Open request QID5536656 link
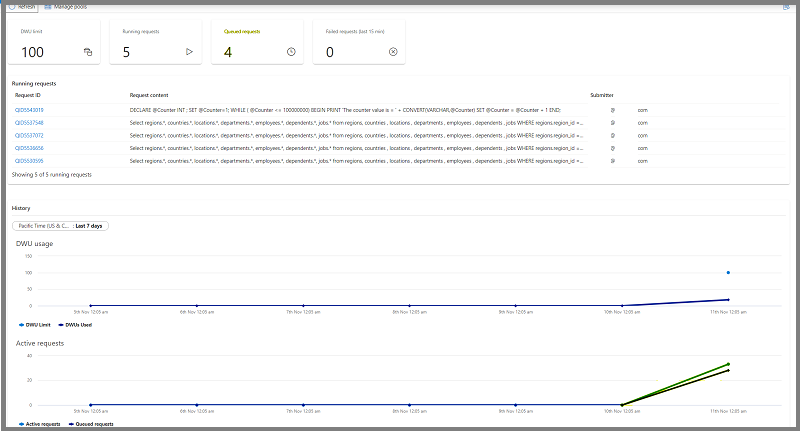Image resolution: width=800 pixels, height=431 pixels. point(29,148)
